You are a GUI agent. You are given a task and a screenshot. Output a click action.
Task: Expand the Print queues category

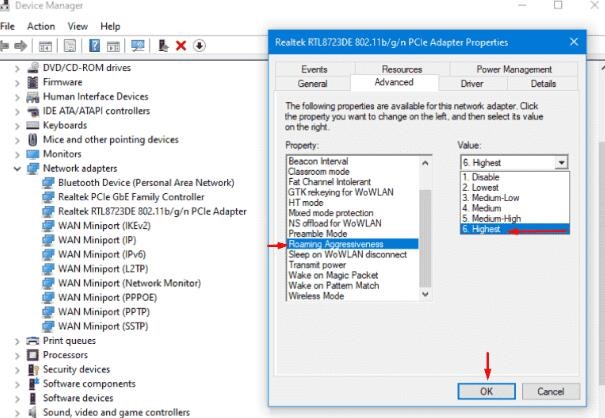pos(18,341)
